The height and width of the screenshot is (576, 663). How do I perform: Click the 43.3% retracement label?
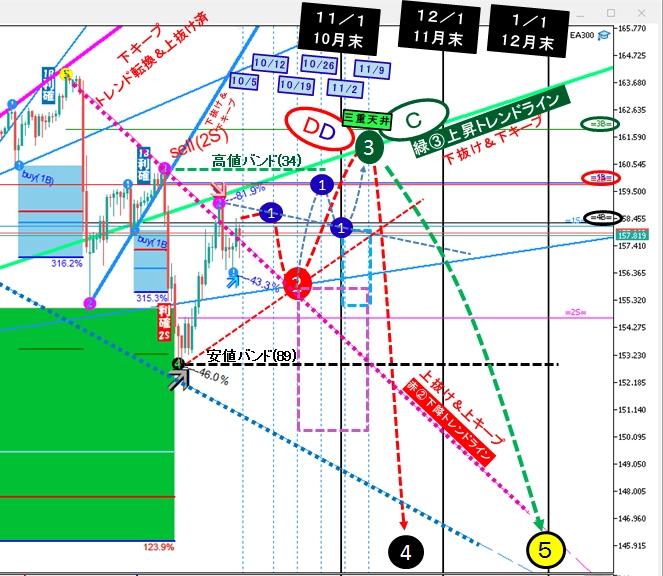coord(265,283)
